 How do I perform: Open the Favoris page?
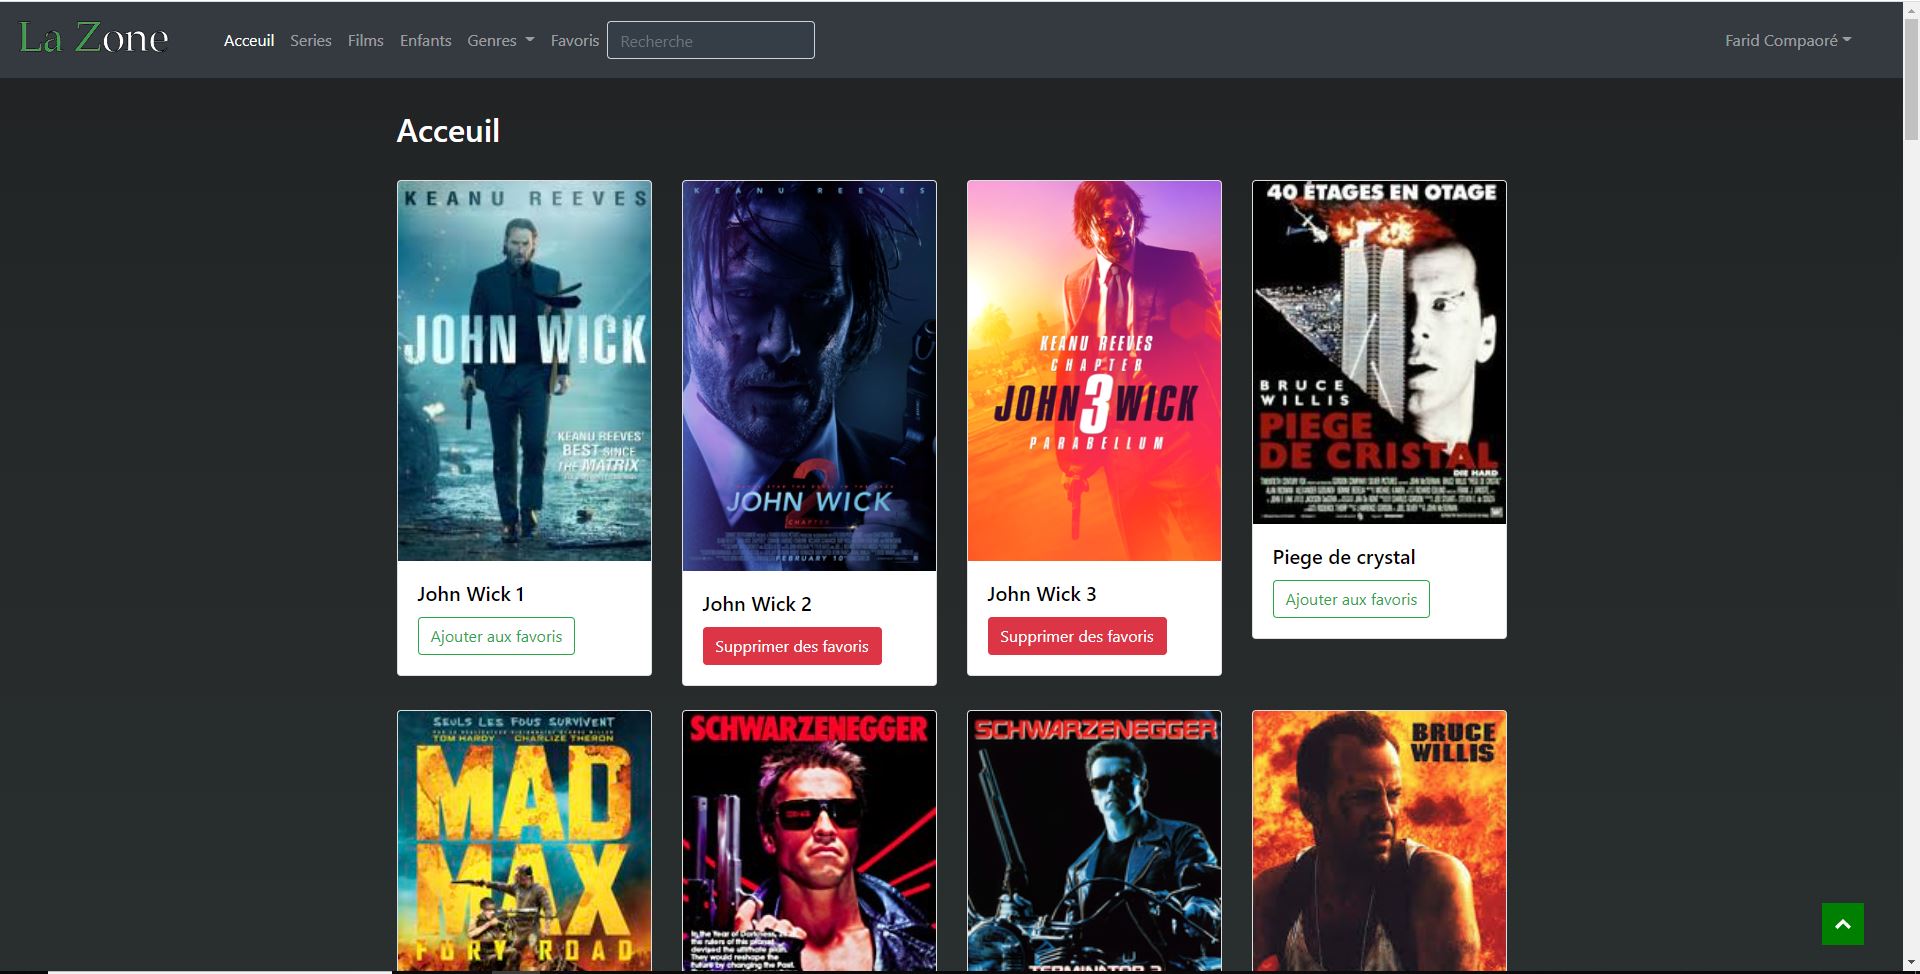(x=575, y=41)
